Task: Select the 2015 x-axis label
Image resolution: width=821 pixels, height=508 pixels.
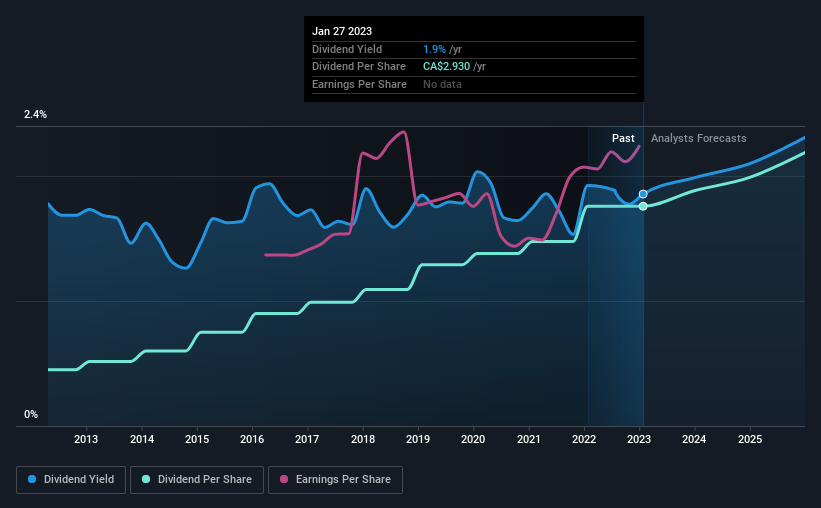Action: tap(197, 439)
